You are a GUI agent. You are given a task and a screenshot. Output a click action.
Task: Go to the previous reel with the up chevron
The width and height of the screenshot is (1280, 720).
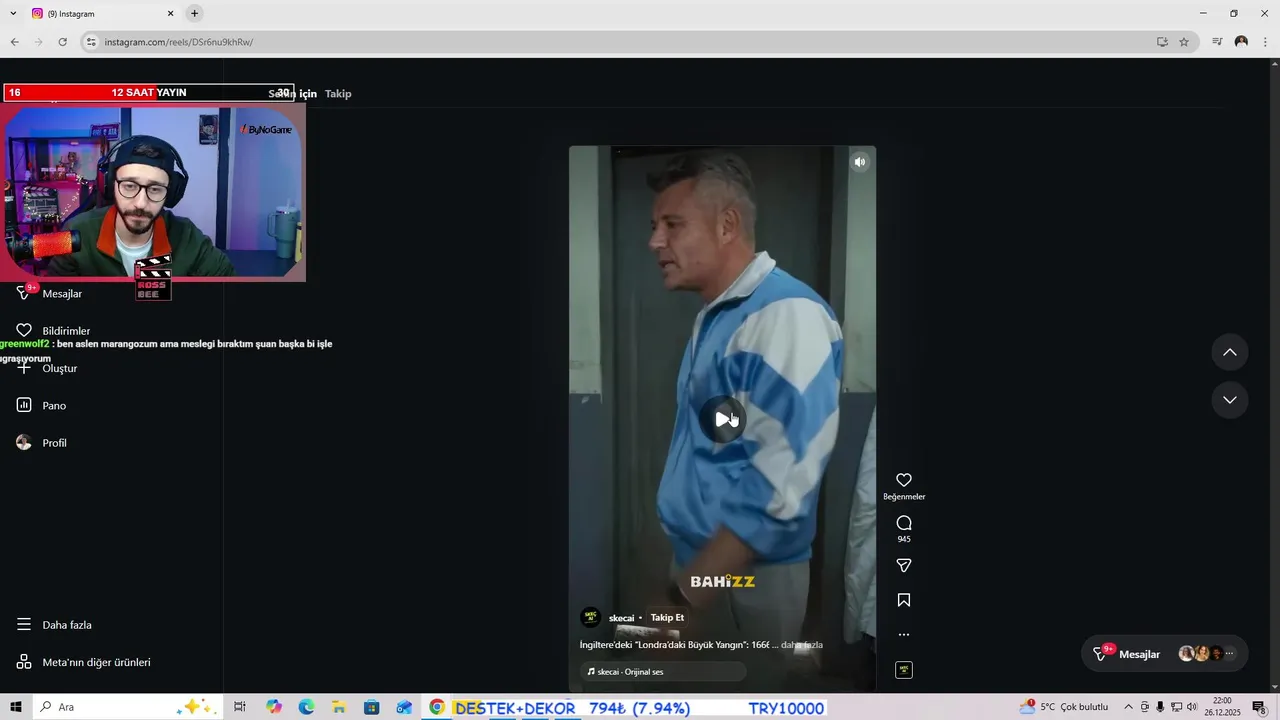(1230, 352)
